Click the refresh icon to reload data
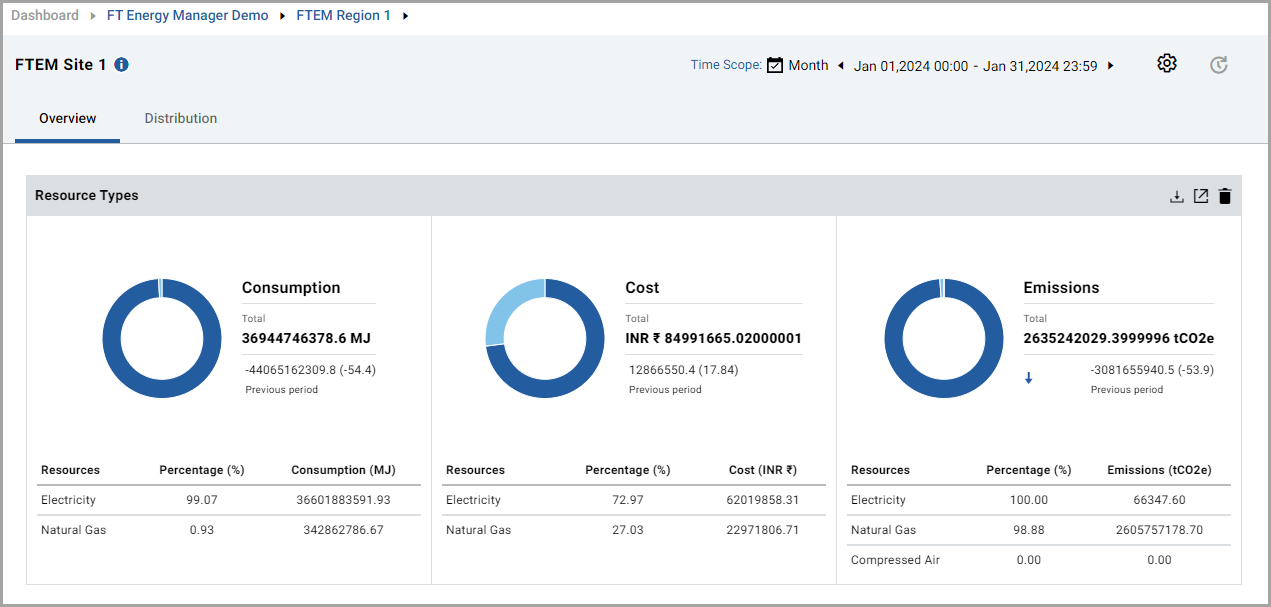Image resolution: width=1271 pixels, height=607 pixels. tap(1218, 64)
